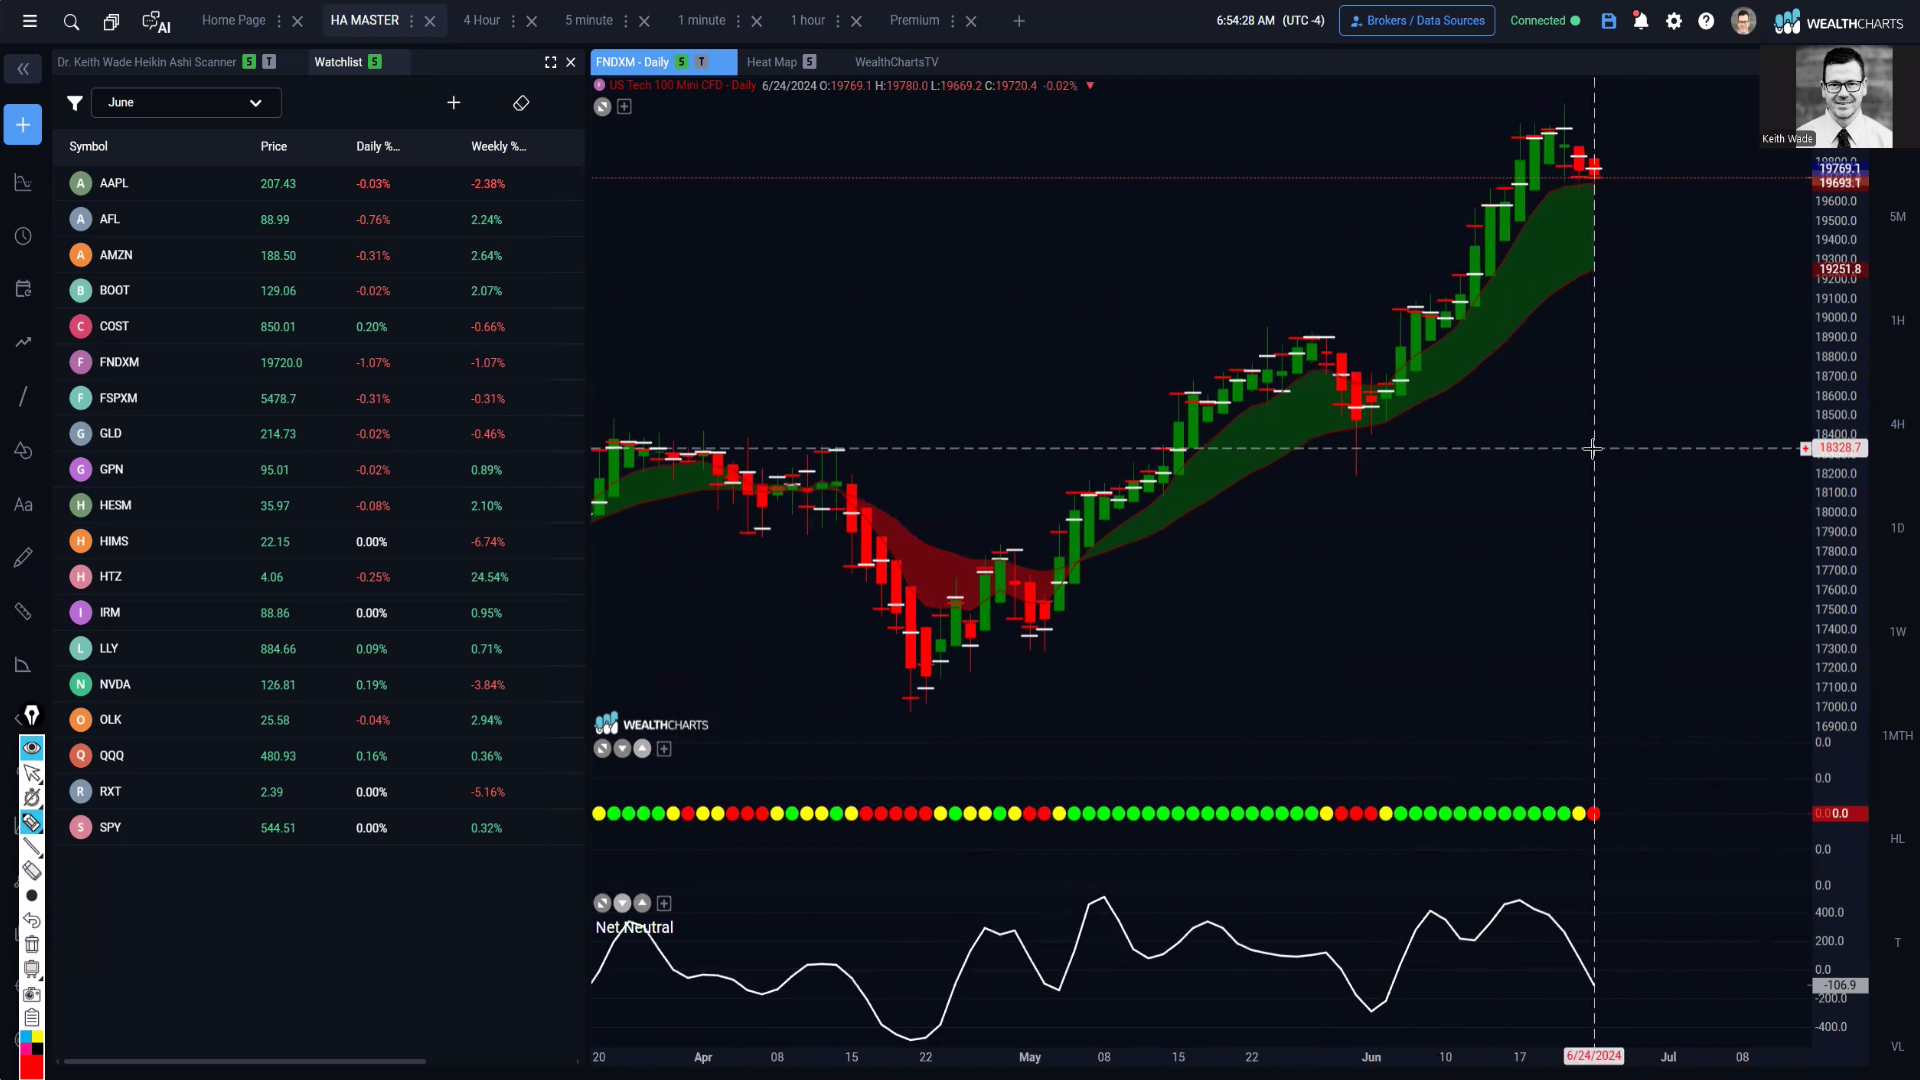Open the WealthChartsTV tab
1920x1080 pixels.
point(896,62)
